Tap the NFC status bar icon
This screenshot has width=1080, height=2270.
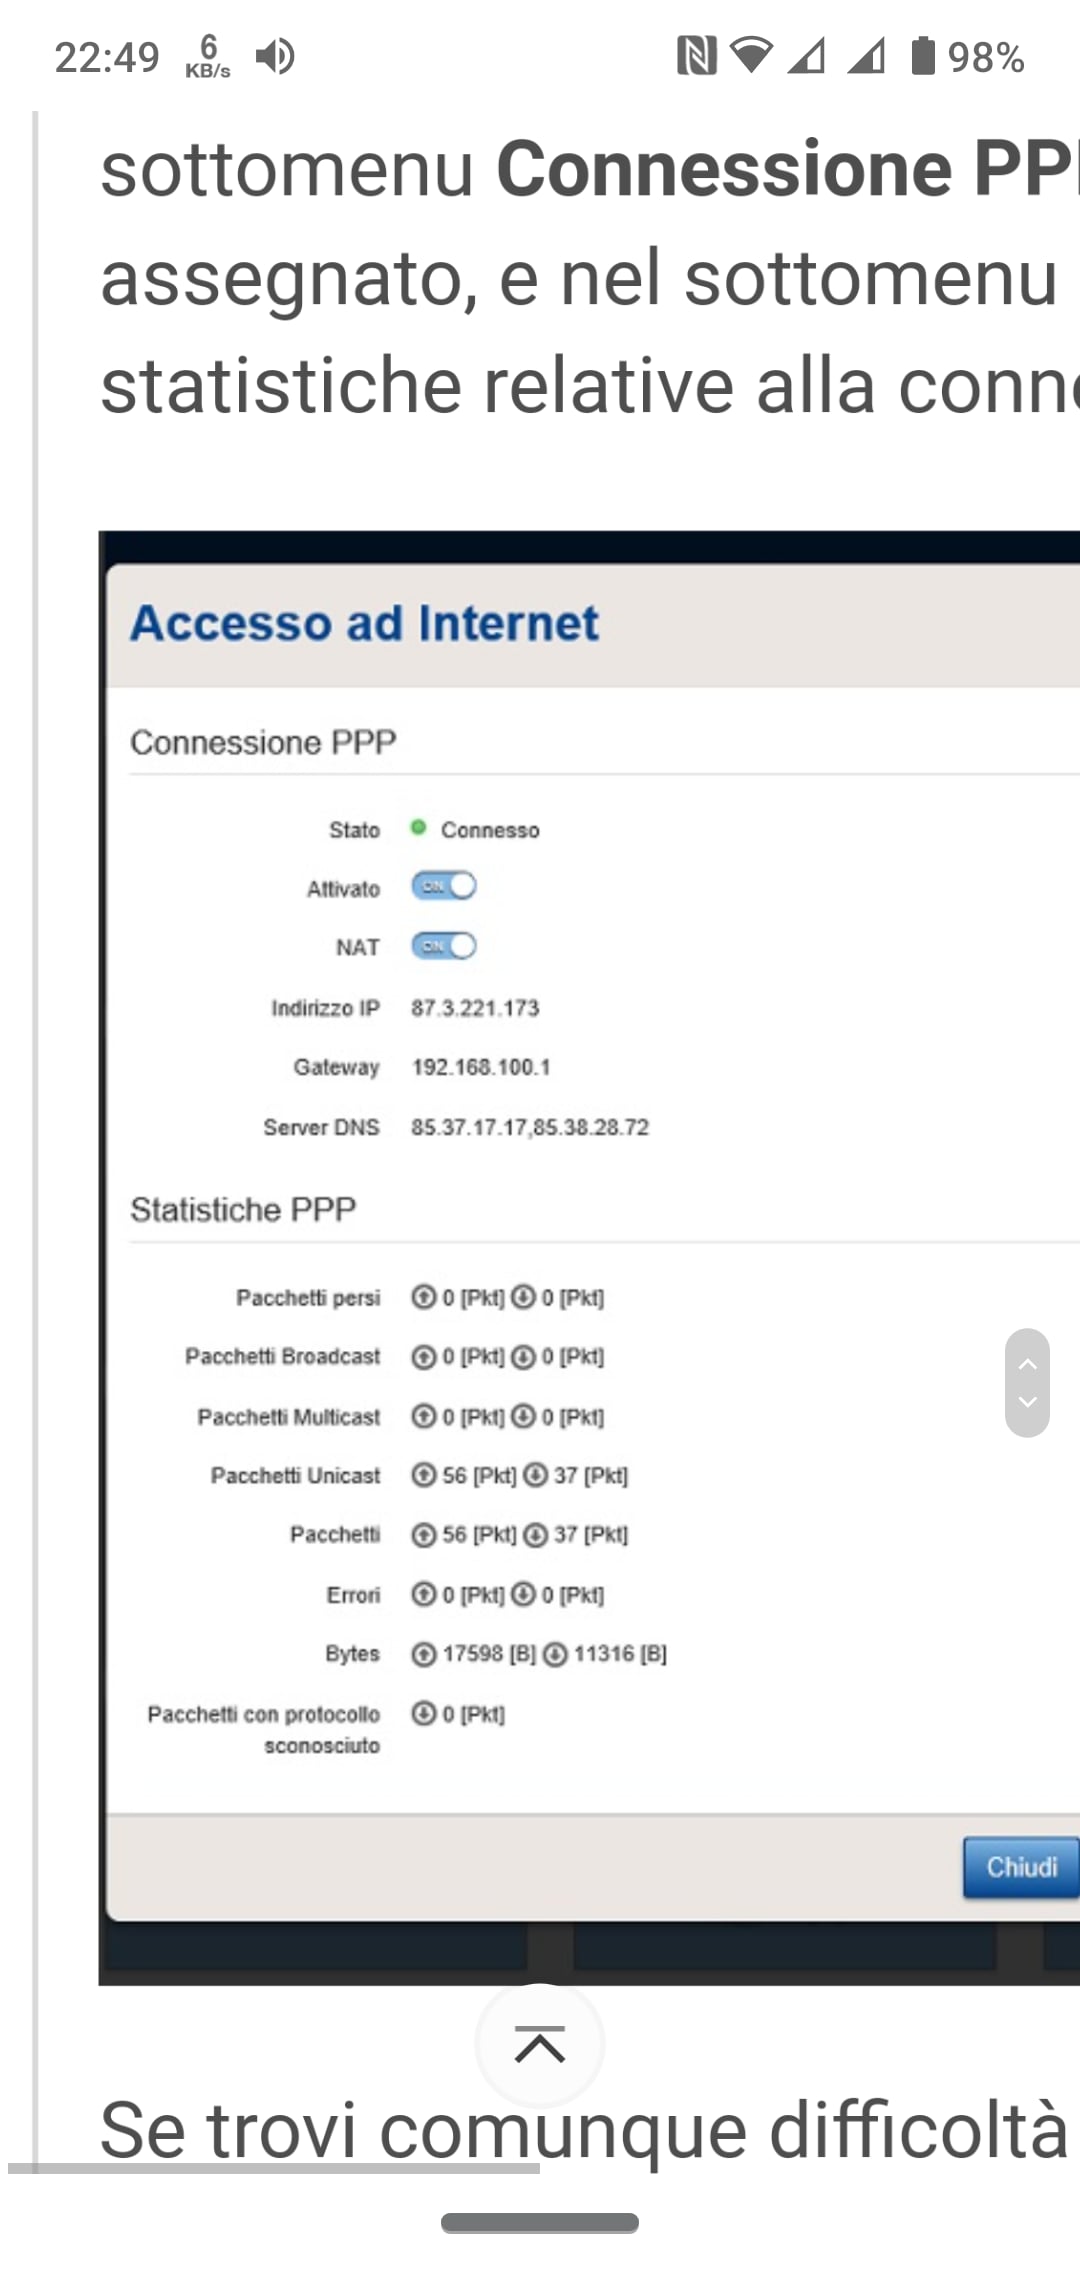pos(696,55)
